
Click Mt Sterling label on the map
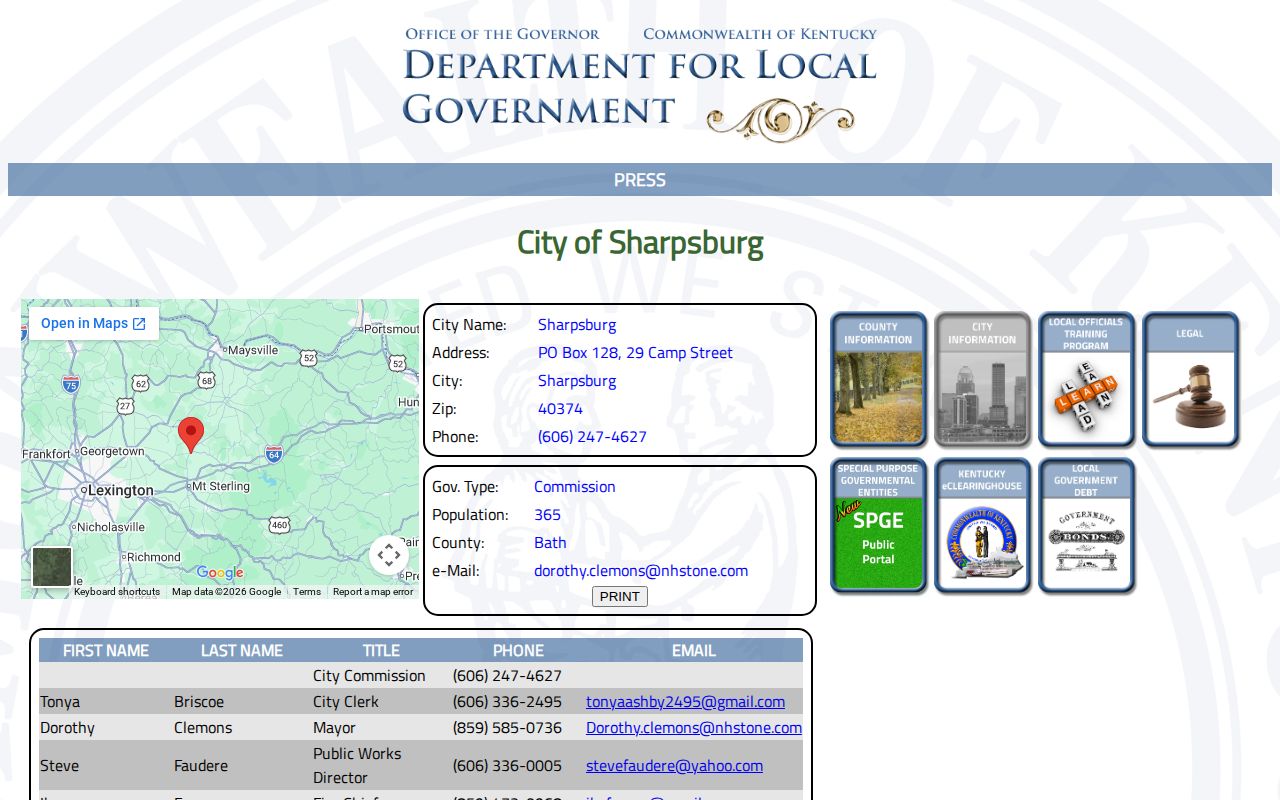click(x=220, y=486)
